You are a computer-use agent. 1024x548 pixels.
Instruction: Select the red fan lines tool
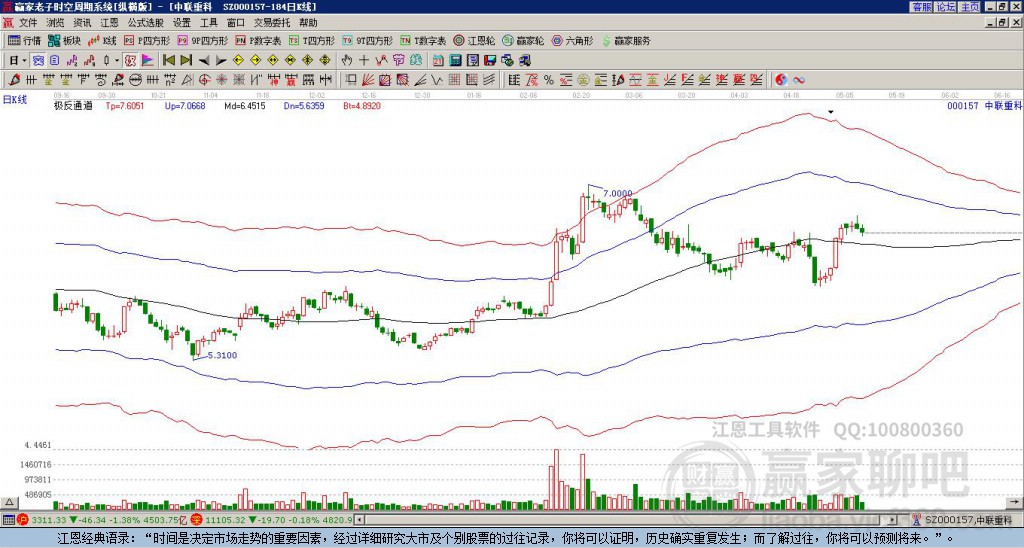tap(368, 80)
